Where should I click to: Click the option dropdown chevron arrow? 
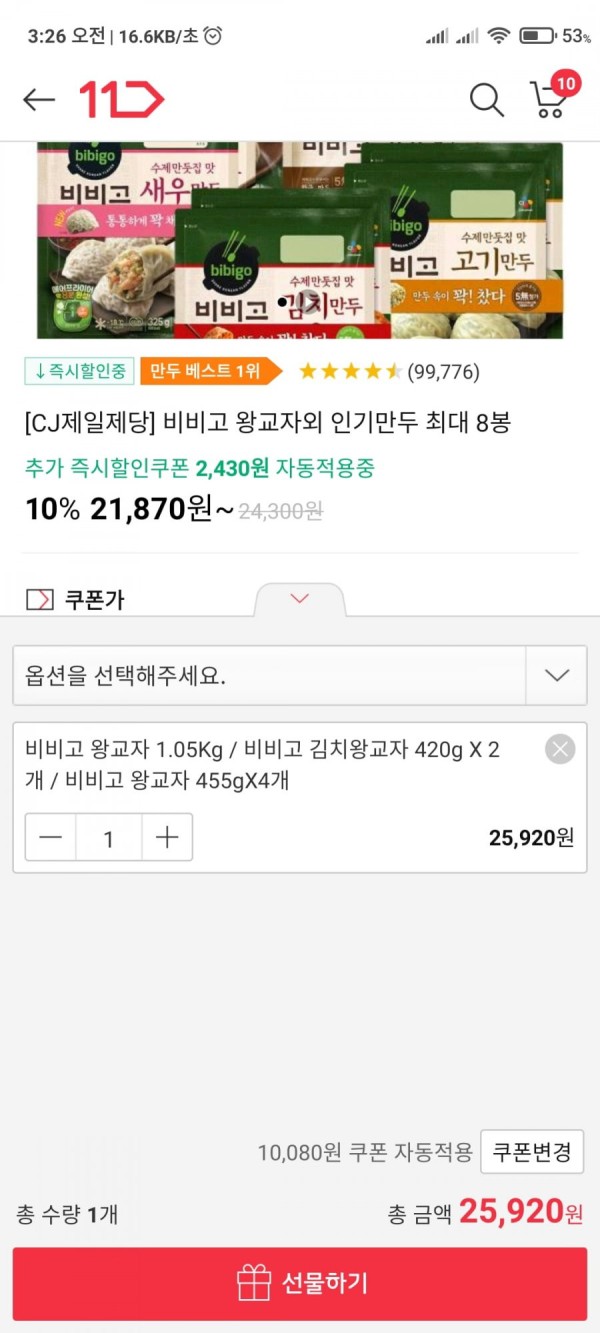(557, 675)
